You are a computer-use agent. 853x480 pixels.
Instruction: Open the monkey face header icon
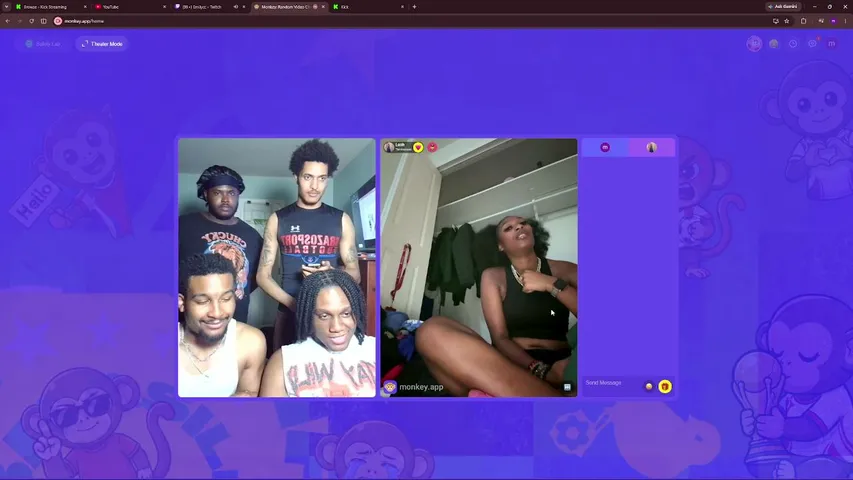(754, 44)
